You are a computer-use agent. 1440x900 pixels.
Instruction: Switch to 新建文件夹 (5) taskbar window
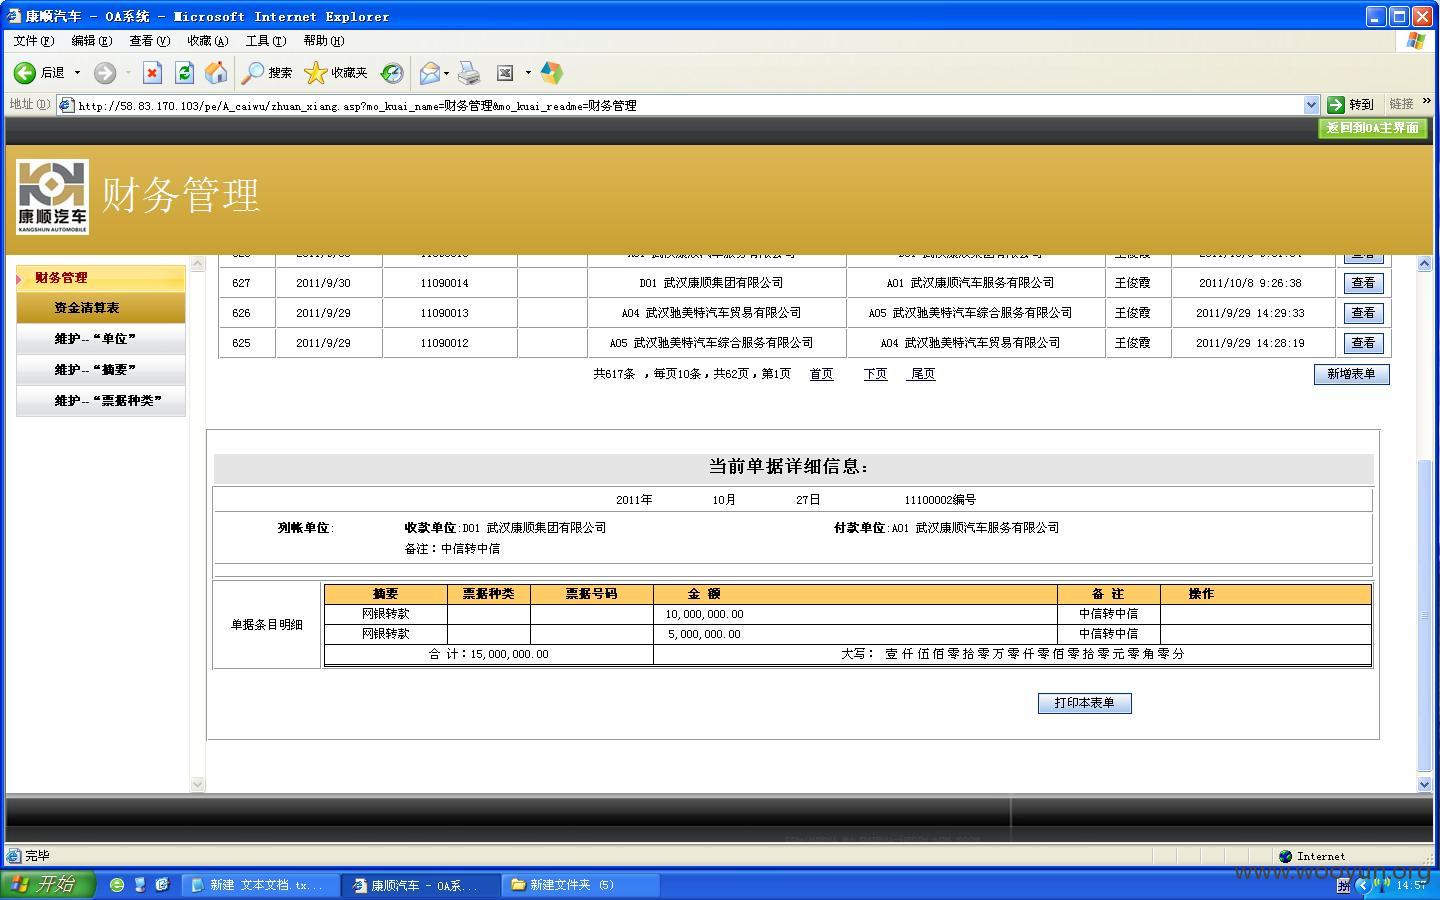coord(581,885)
